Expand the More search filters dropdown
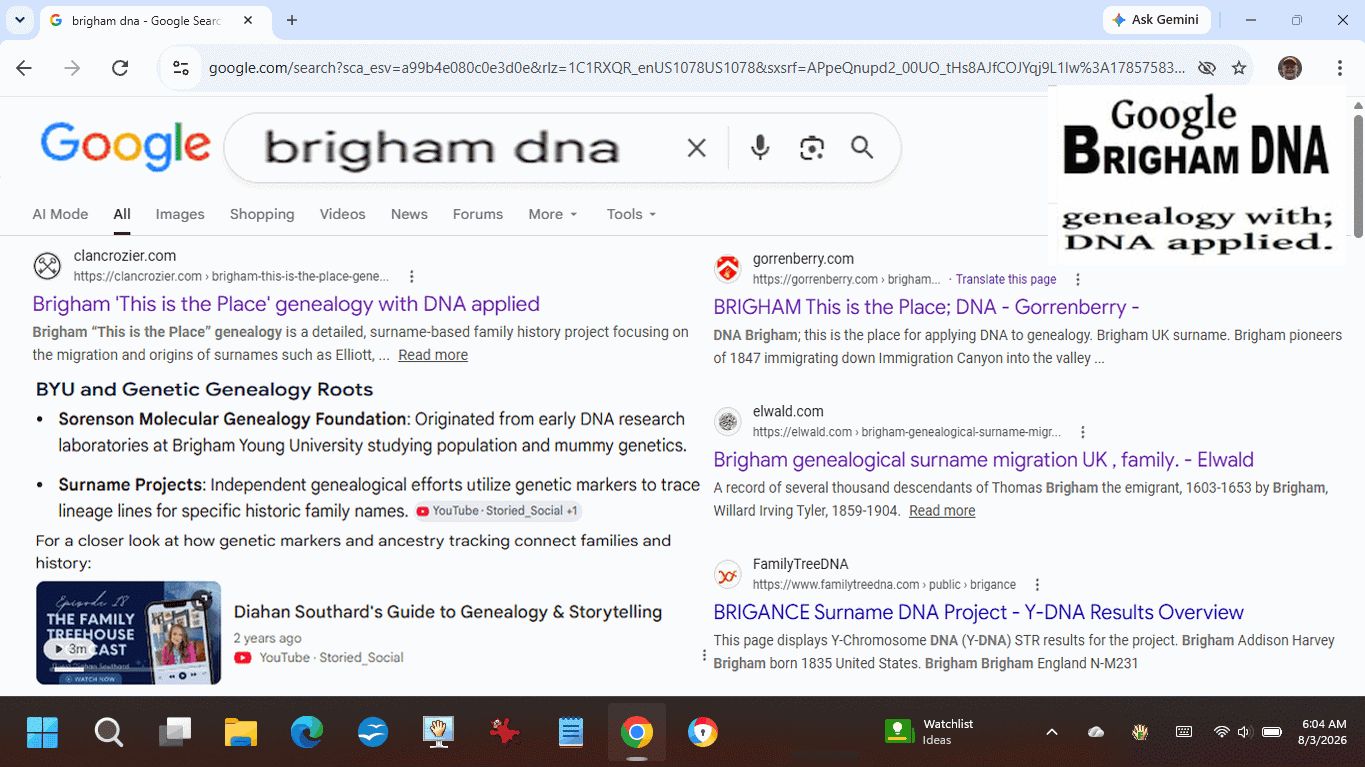 [553, 214]
